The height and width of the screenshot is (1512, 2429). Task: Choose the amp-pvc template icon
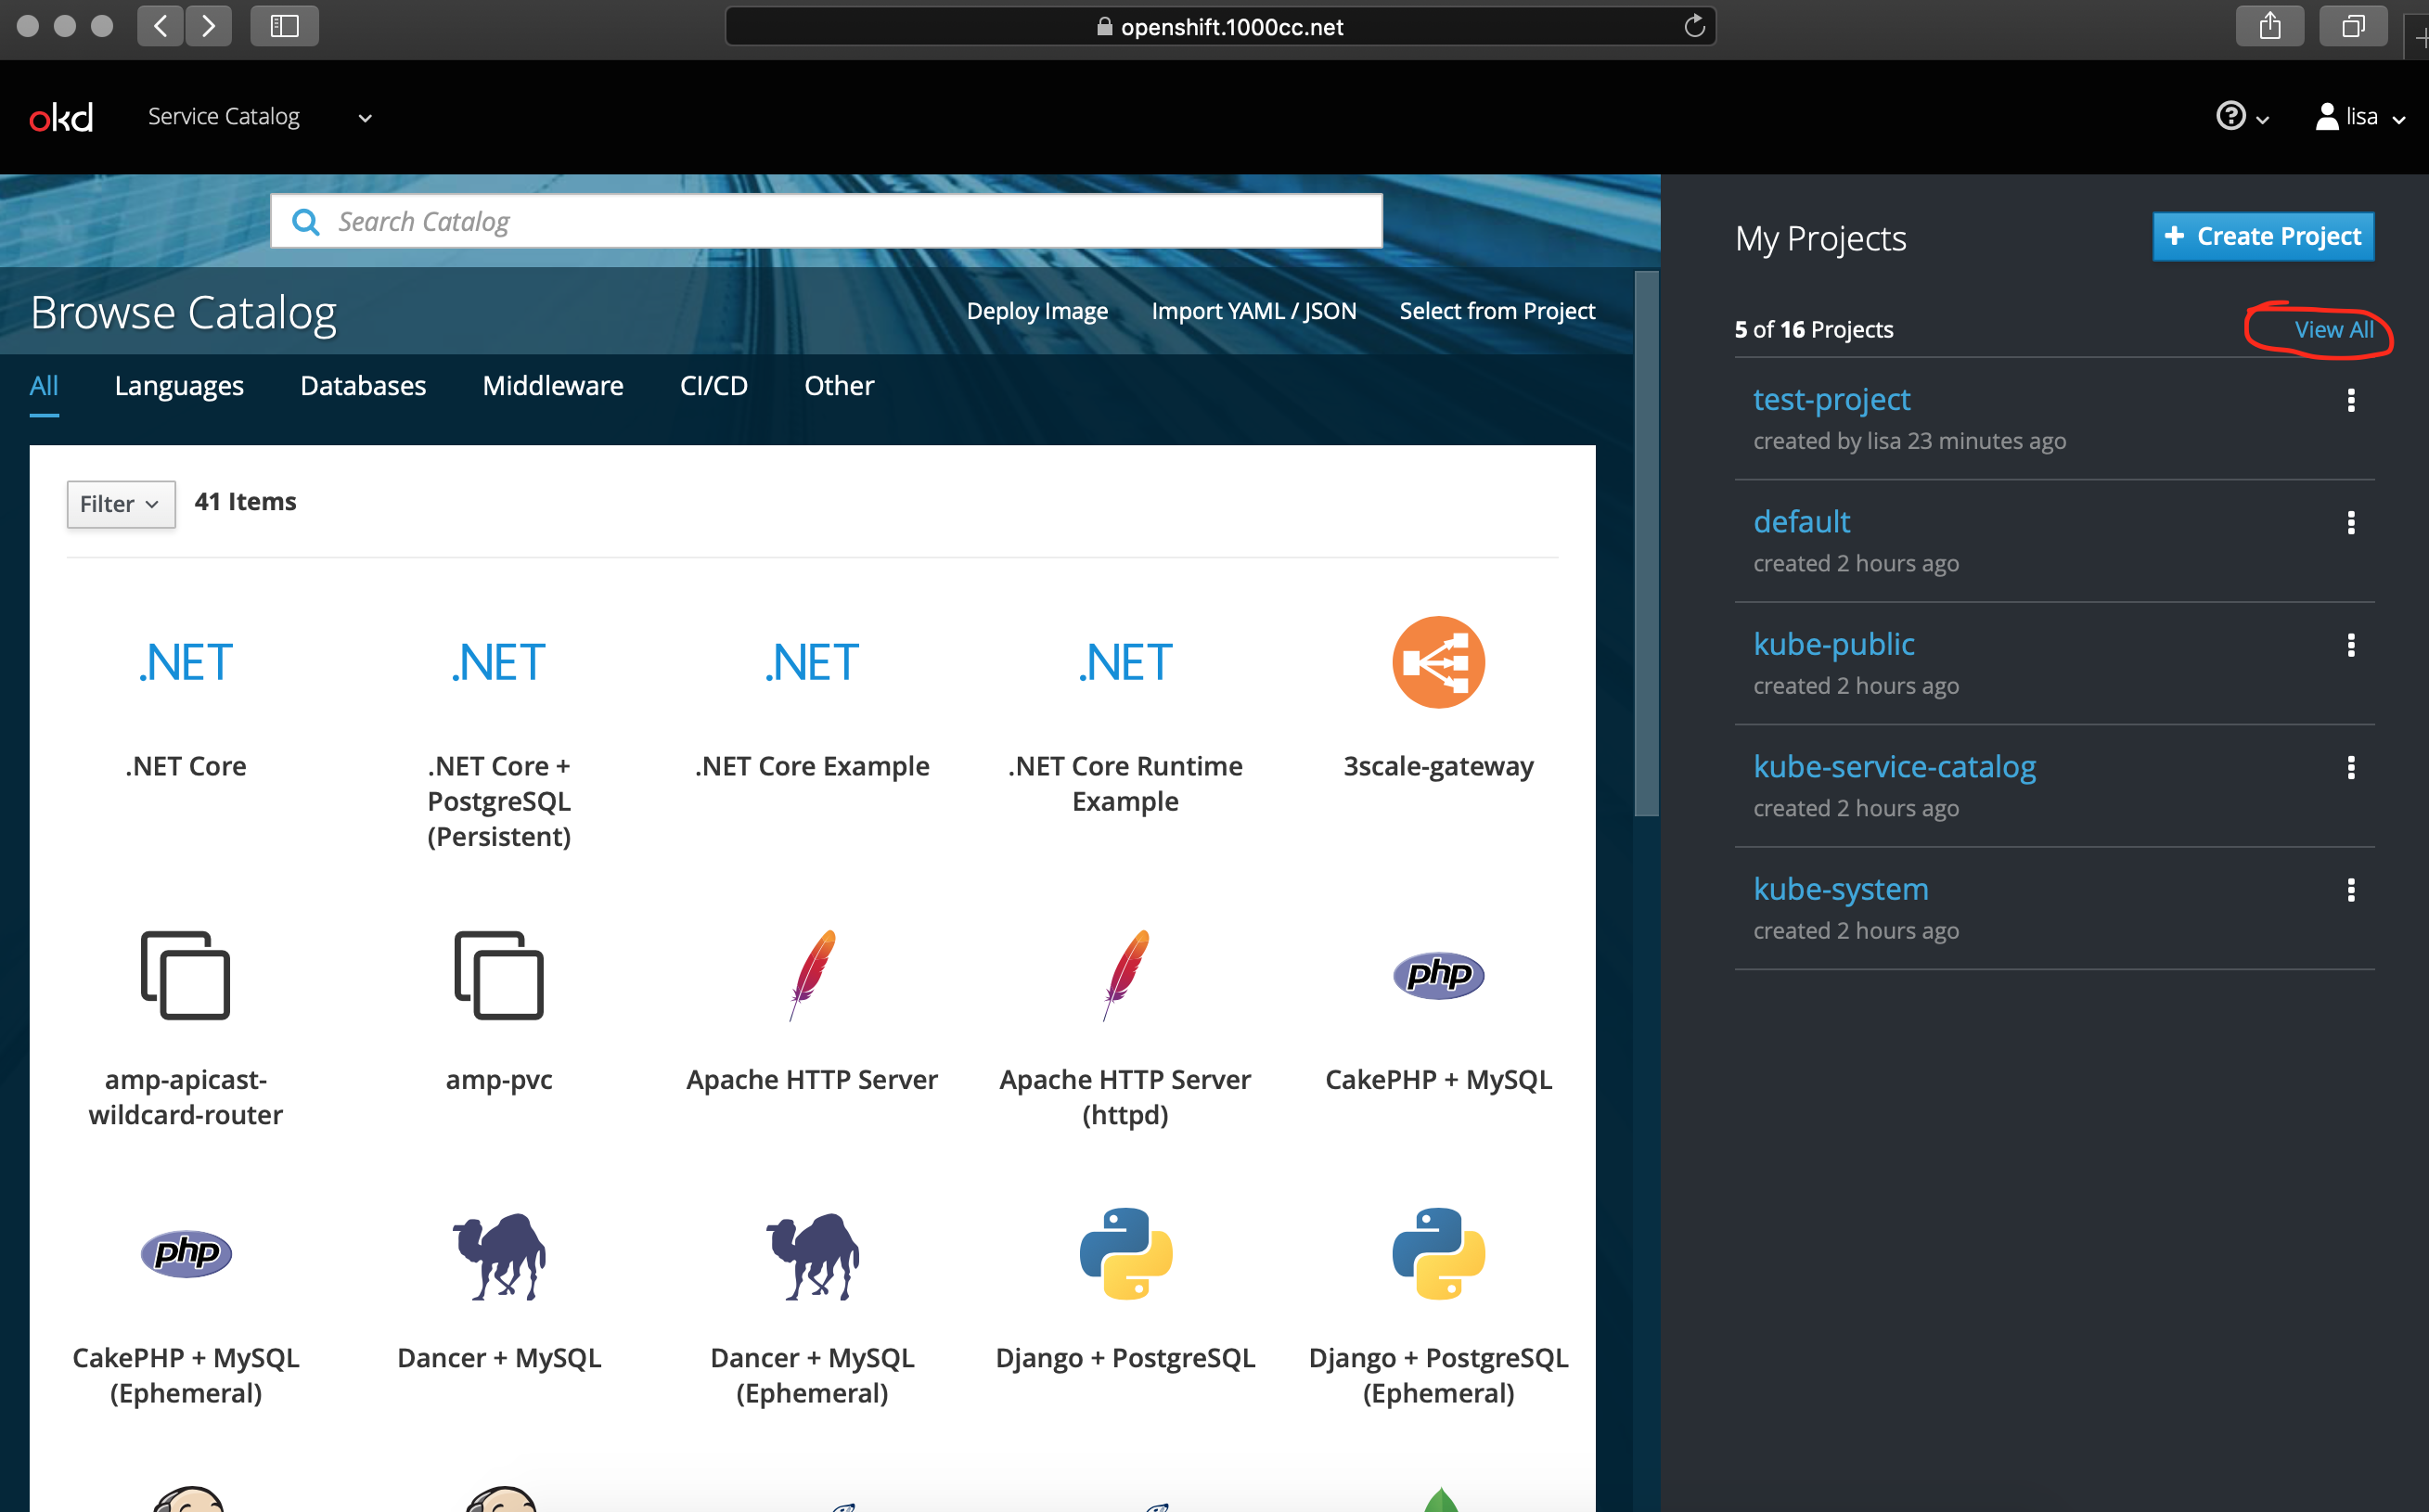pyautogui.click(x=498, y=975)
